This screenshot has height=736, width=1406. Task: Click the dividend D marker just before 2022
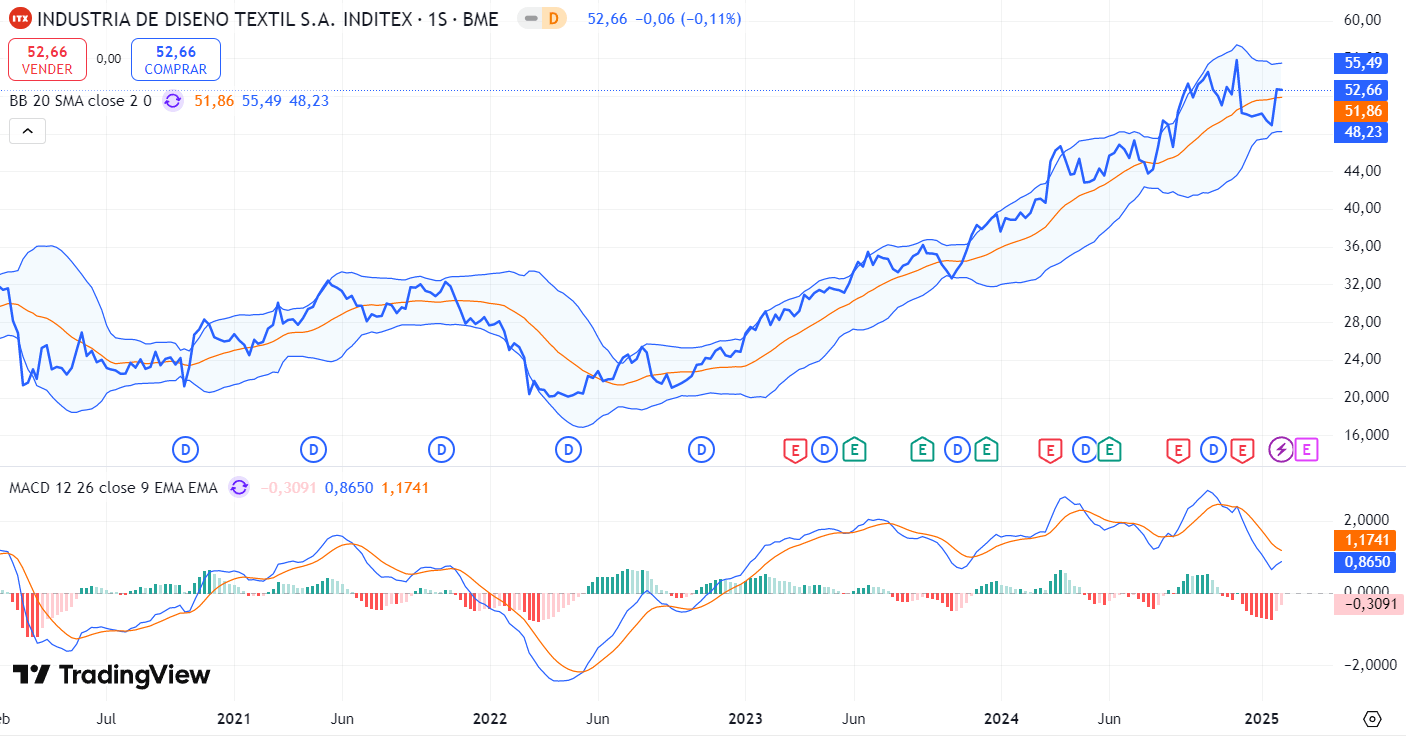coord(442,450)
